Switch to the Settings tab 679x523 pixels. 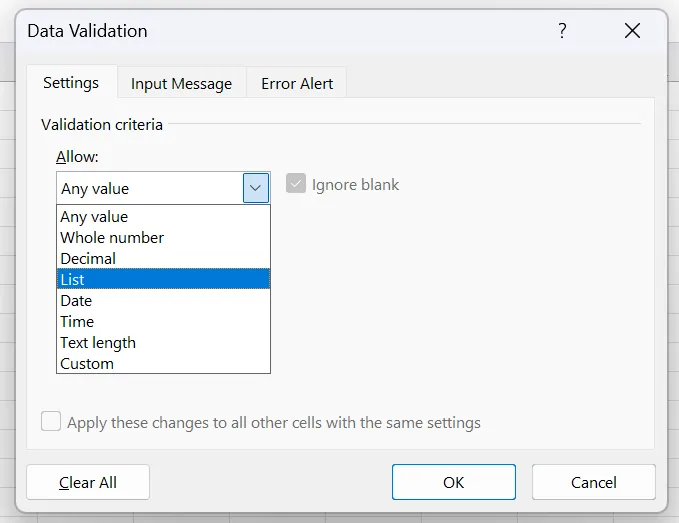(x=71, y=82)
